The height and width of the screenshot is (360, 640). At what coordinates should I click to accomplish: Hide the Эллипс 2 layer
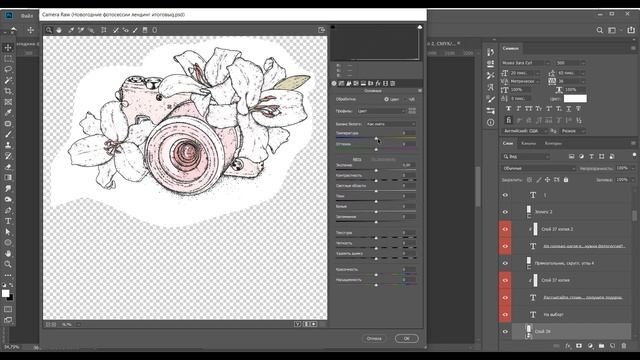click(505, 212)
